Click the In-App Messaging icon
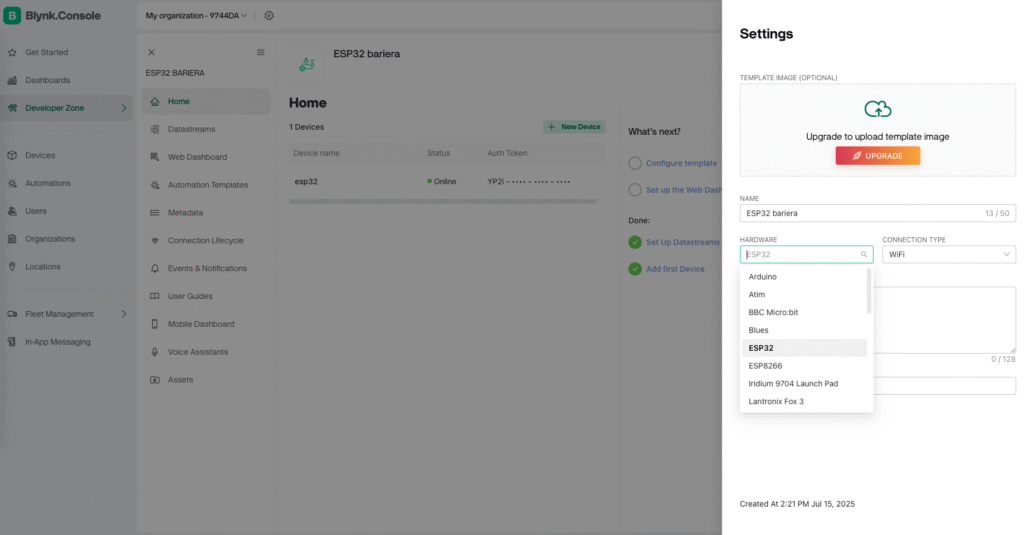Image resolution: width=1024 pixels, height=535 pixels. click(x=12, y=342)
